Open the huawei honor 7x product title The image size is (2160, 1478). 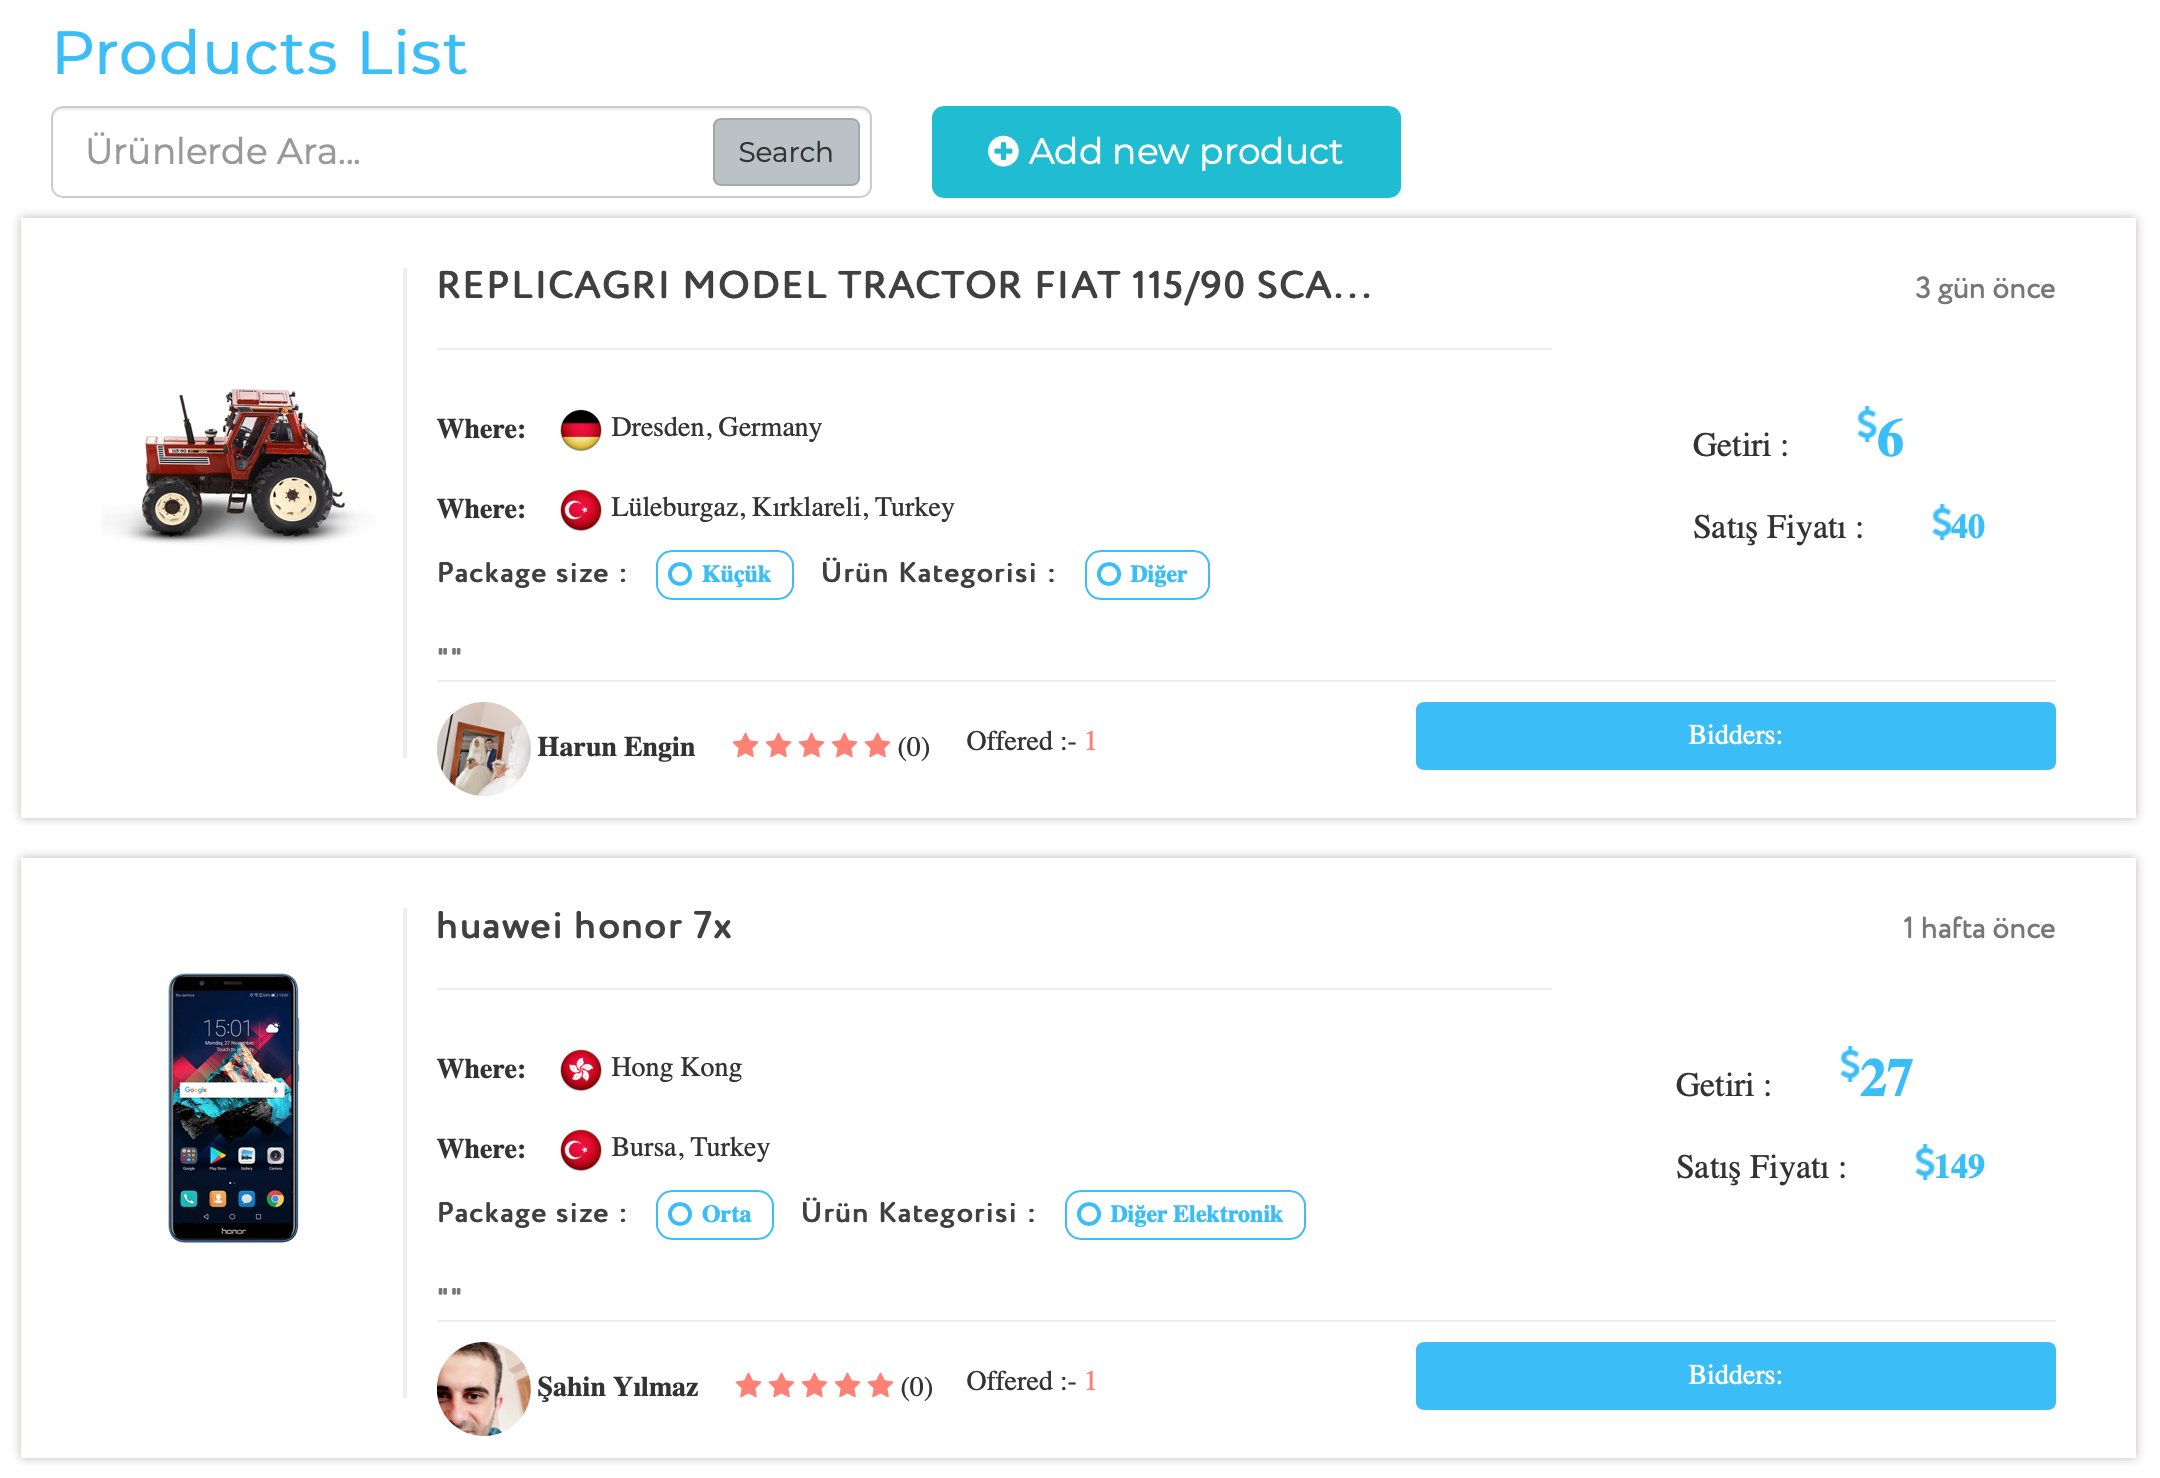584,926
